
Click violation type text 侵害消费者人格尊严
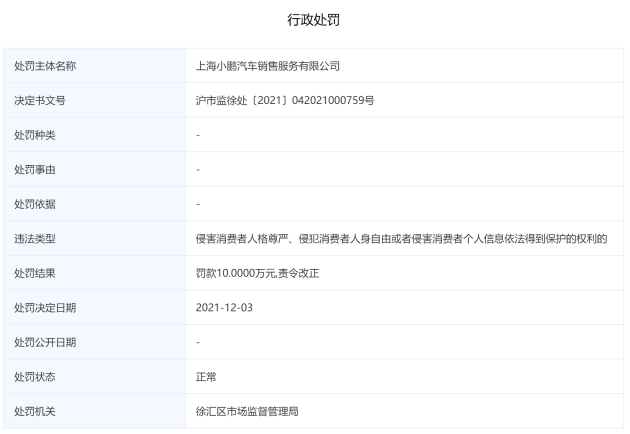pos(242,239)
